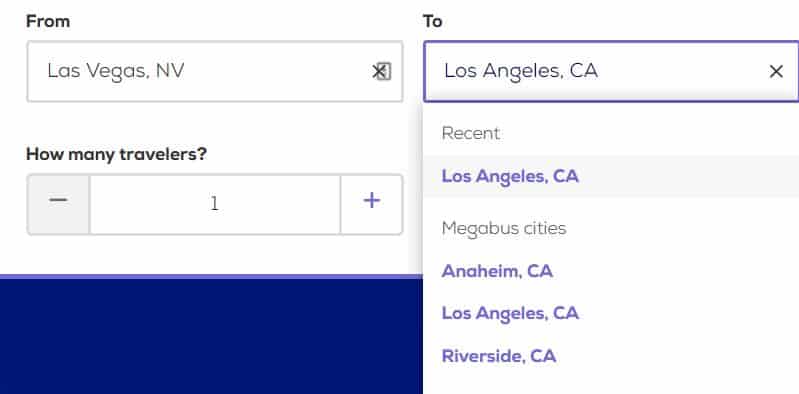Click the From label above the origin field
The image size is (799, 394).
click(48, 21)
